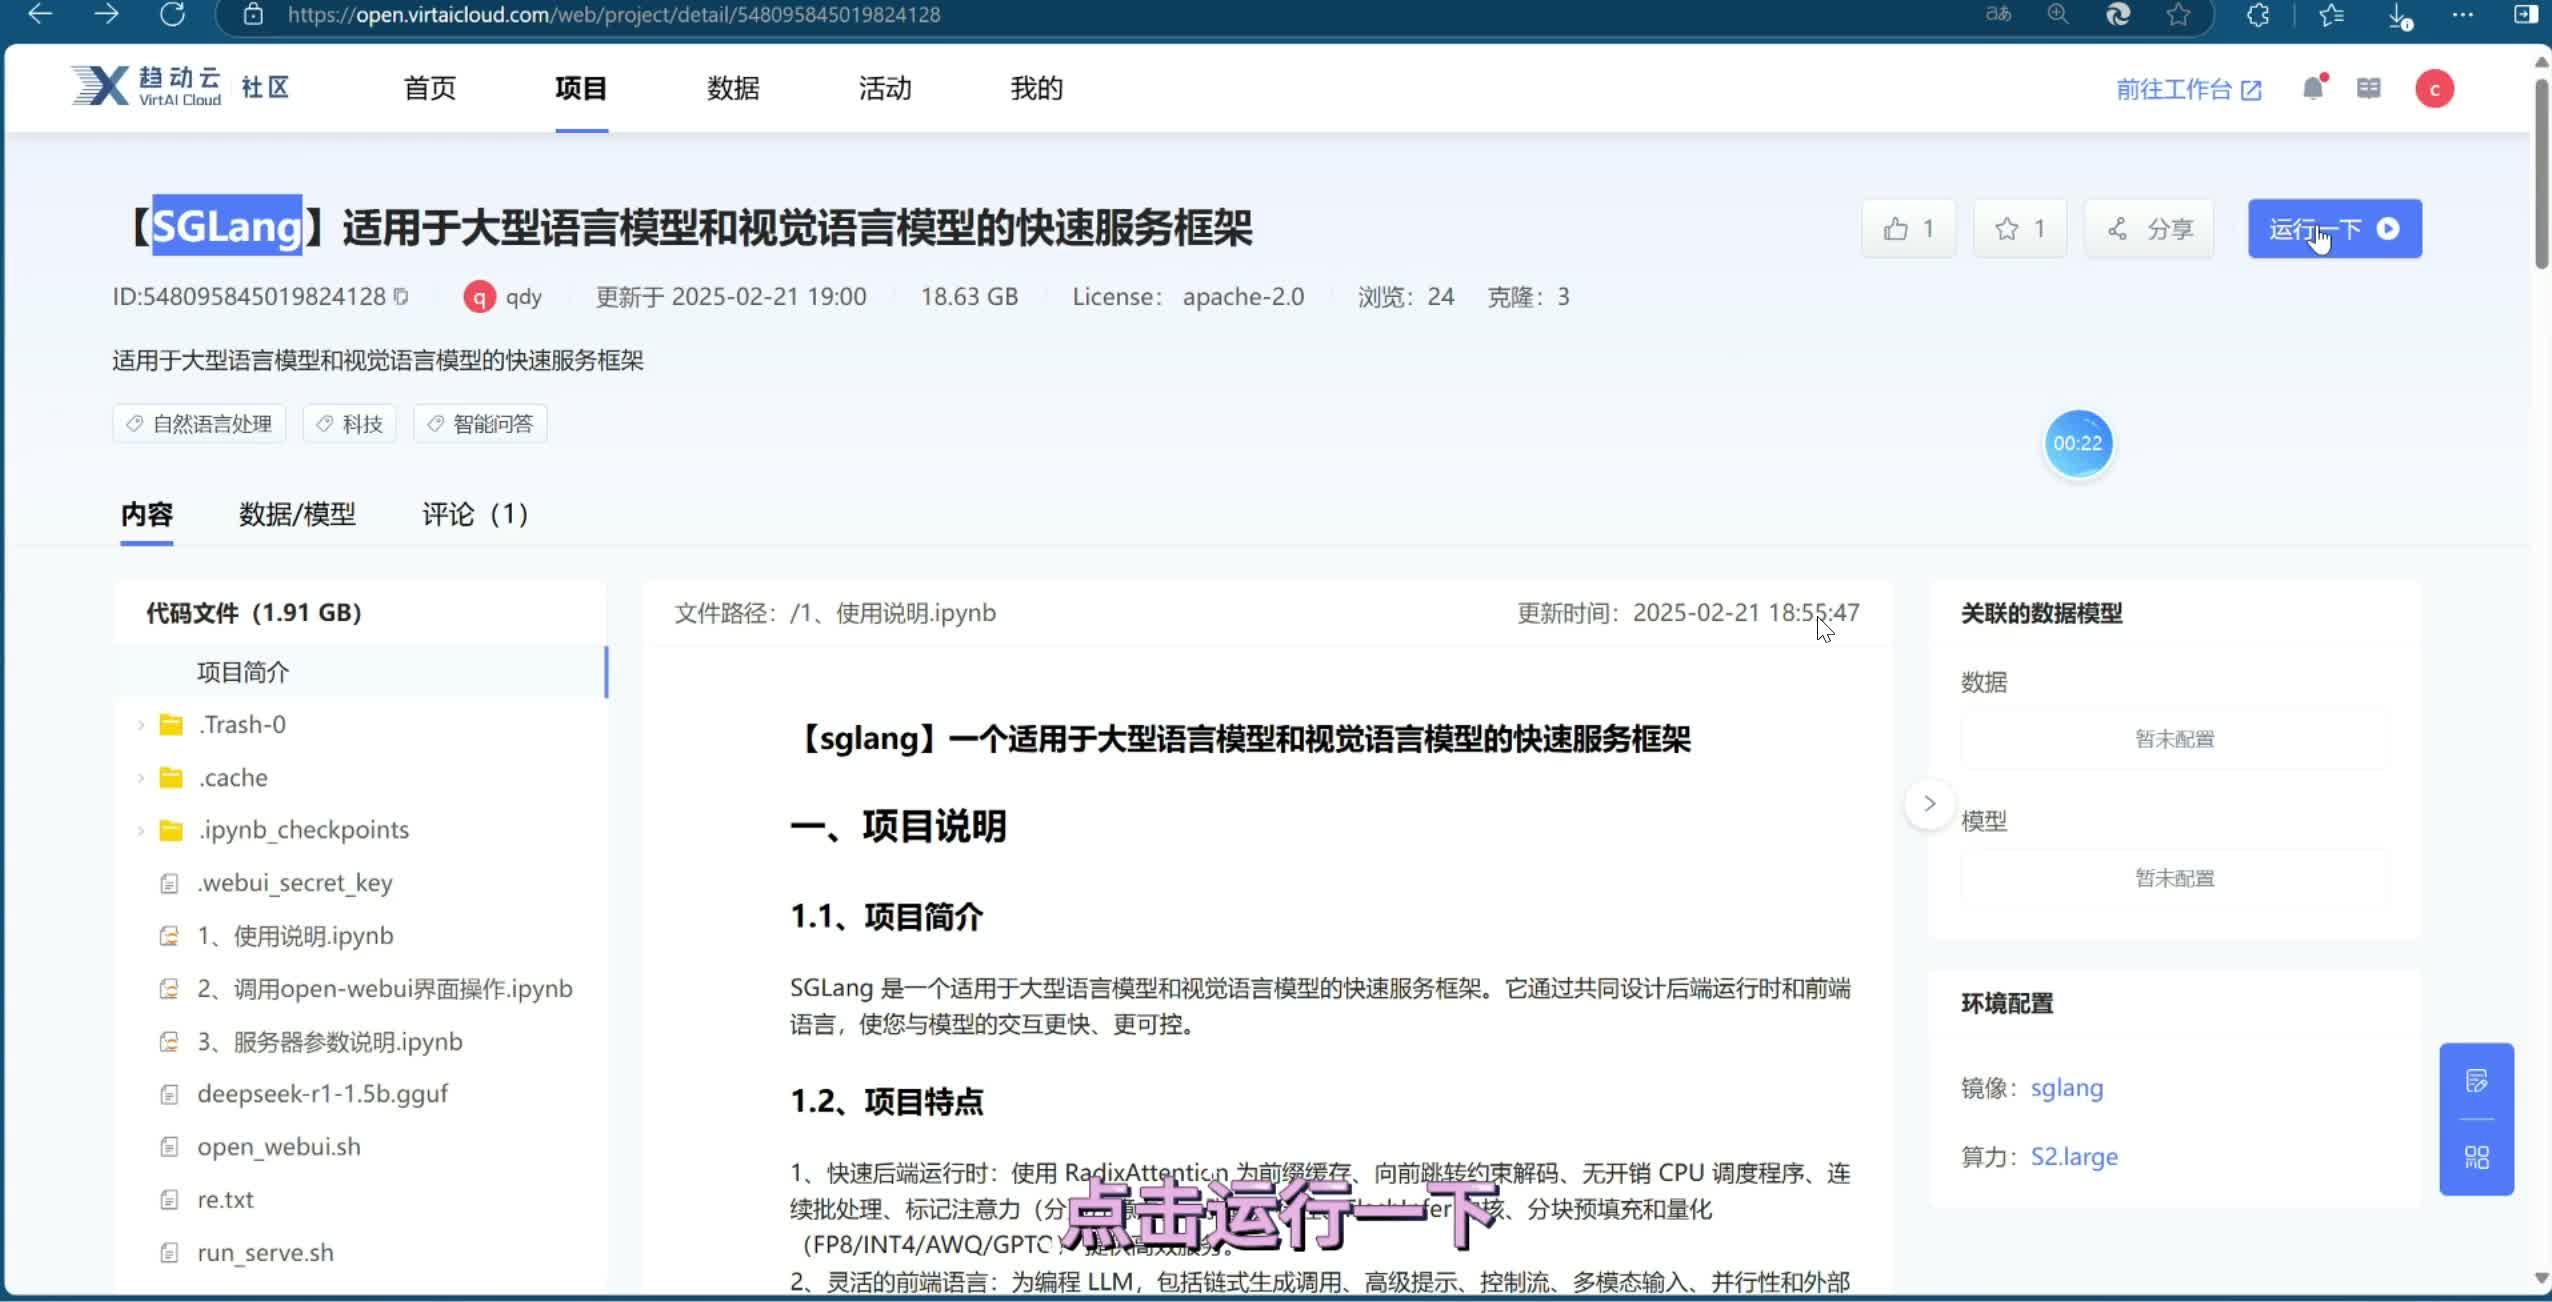Select the deepseek-r1-1.5b.gguf file

[322, 1093]
